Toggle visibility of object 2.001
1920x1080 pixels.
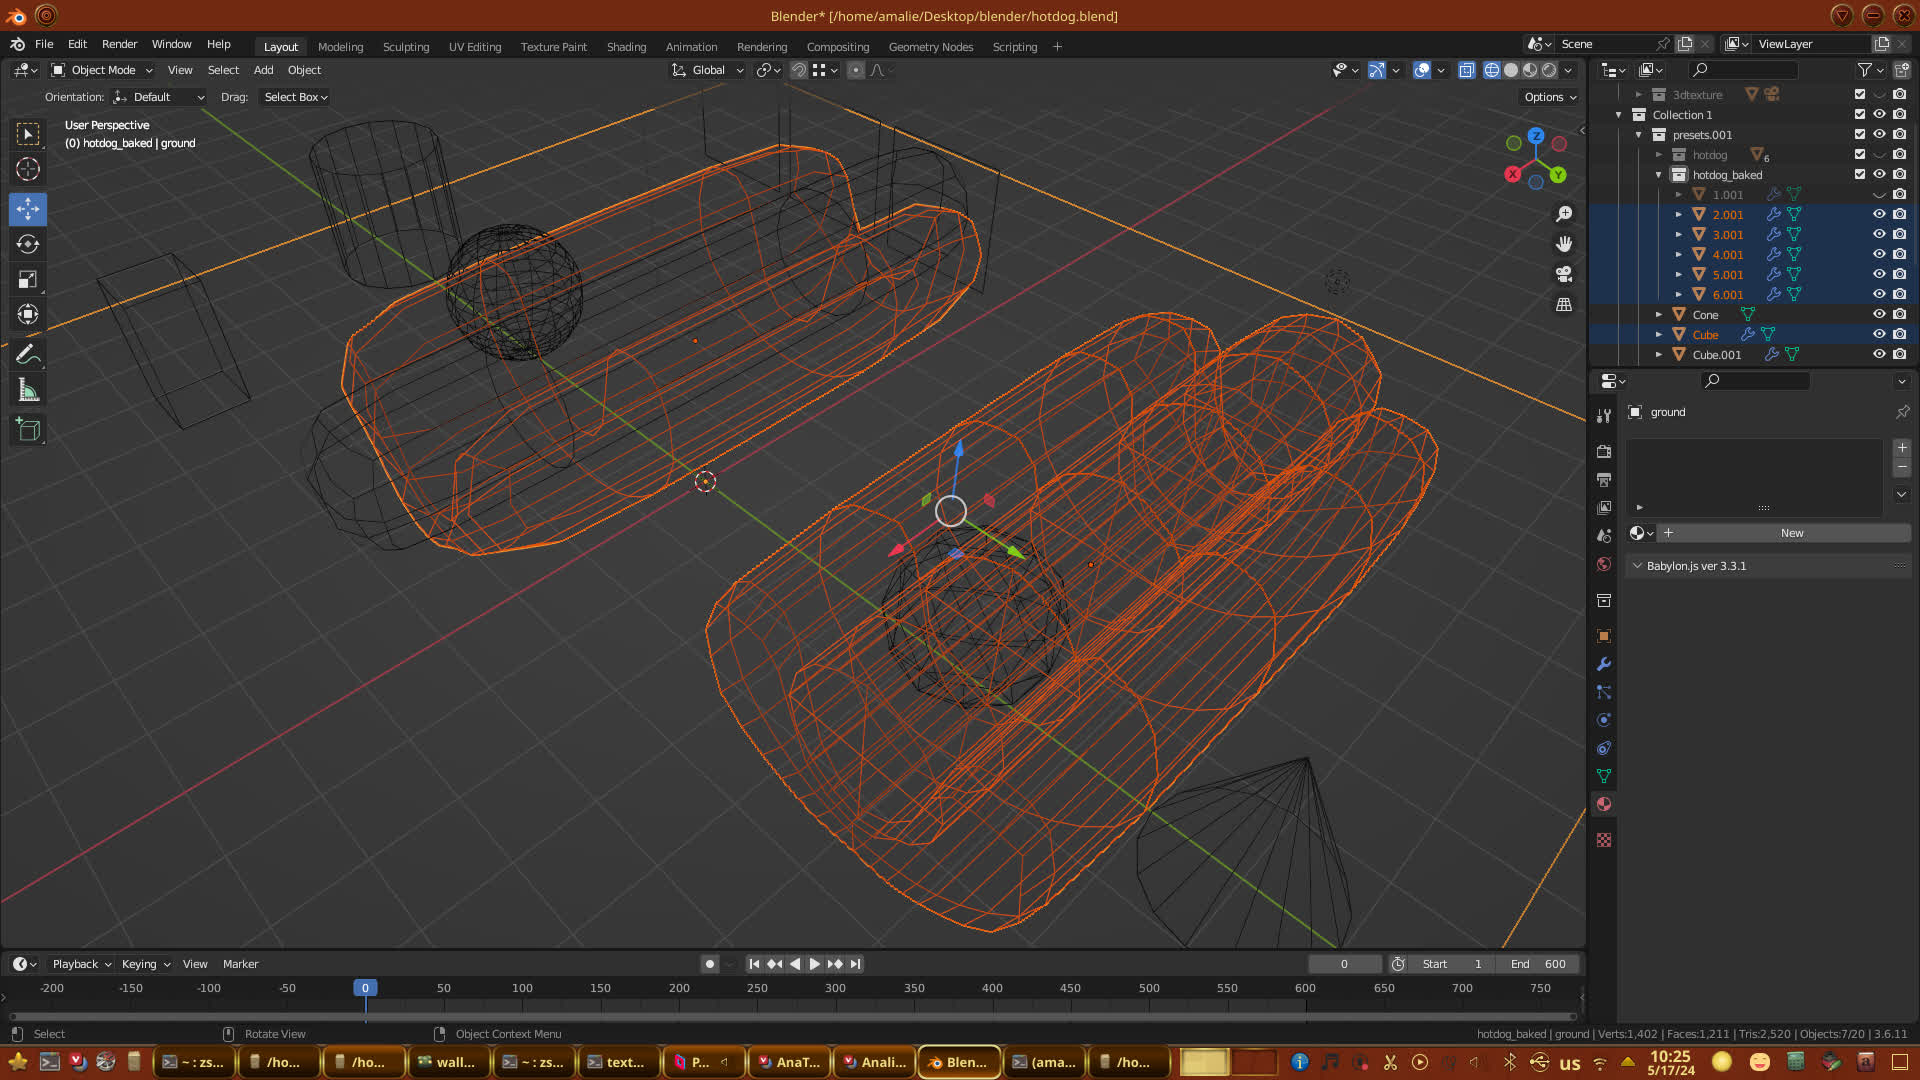(1879, 214)
